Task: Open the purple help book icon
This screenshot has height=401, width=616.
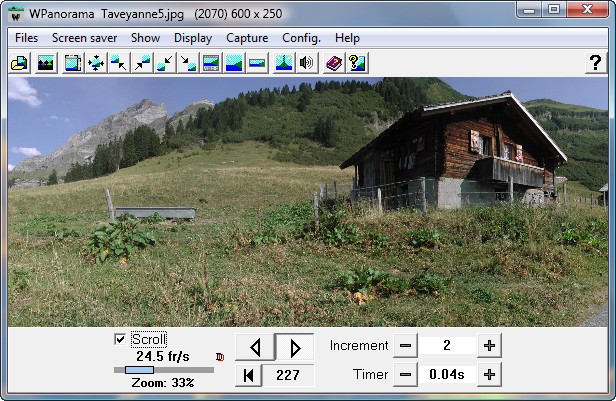Action: (x=334, y=63)
